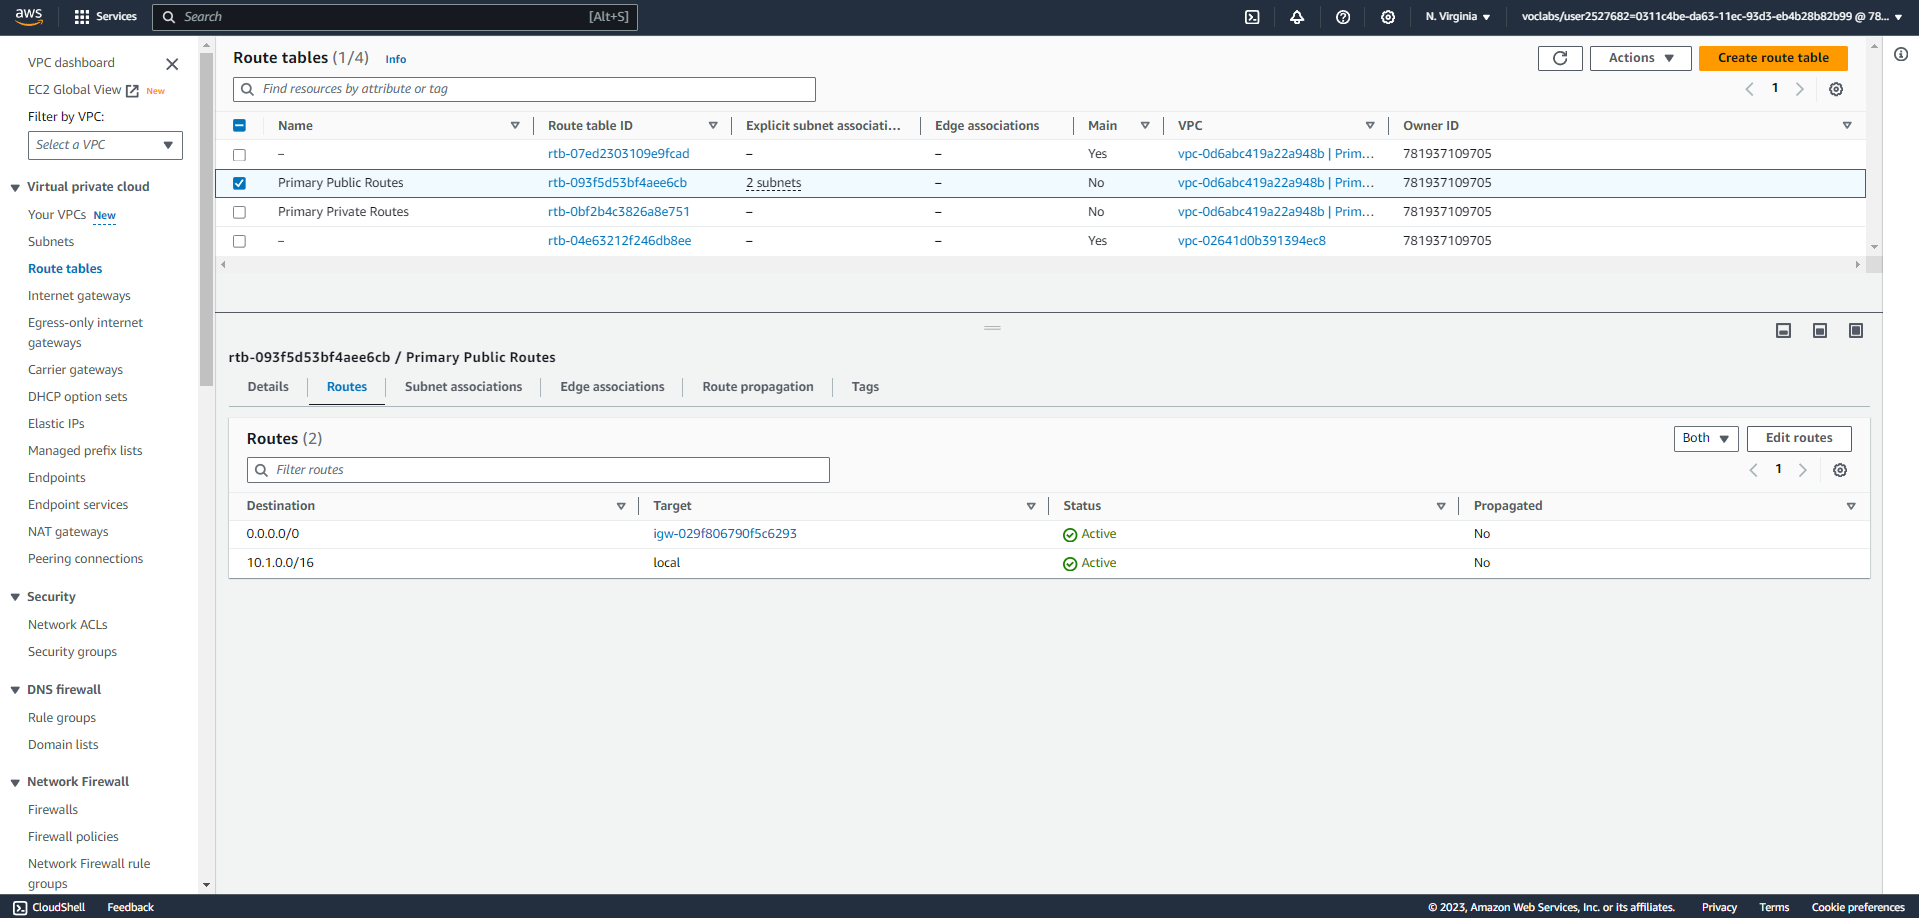Uncheck the Primary Public Routes row
1919x918 pixels.
pyautogui.click(x=239, y=183)
